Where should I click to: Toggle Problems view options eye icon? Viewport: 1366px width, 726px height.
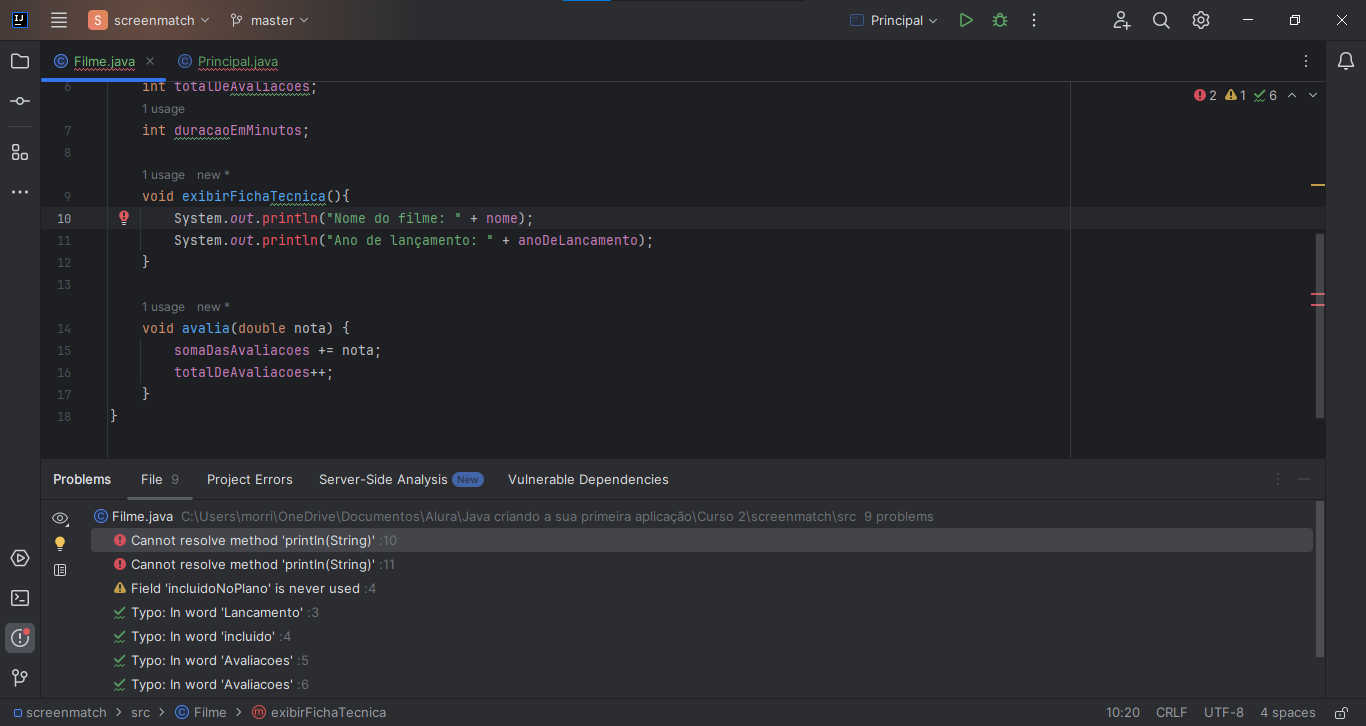(60, 518)
